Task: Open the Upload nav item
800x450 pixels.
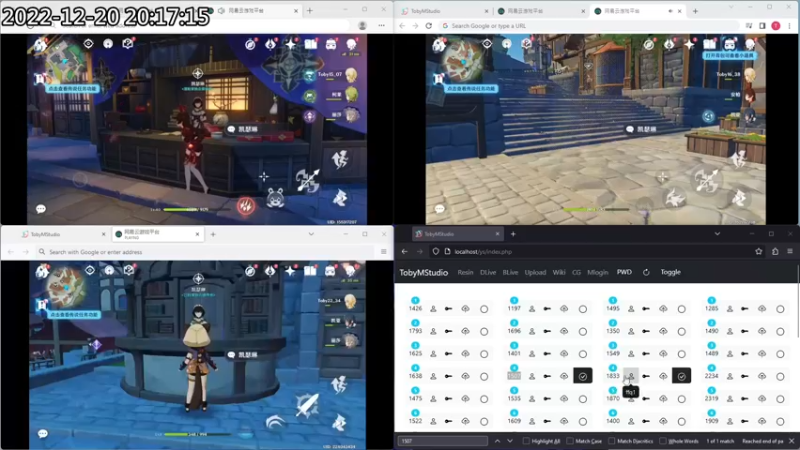Action: (x=535, y=272)
